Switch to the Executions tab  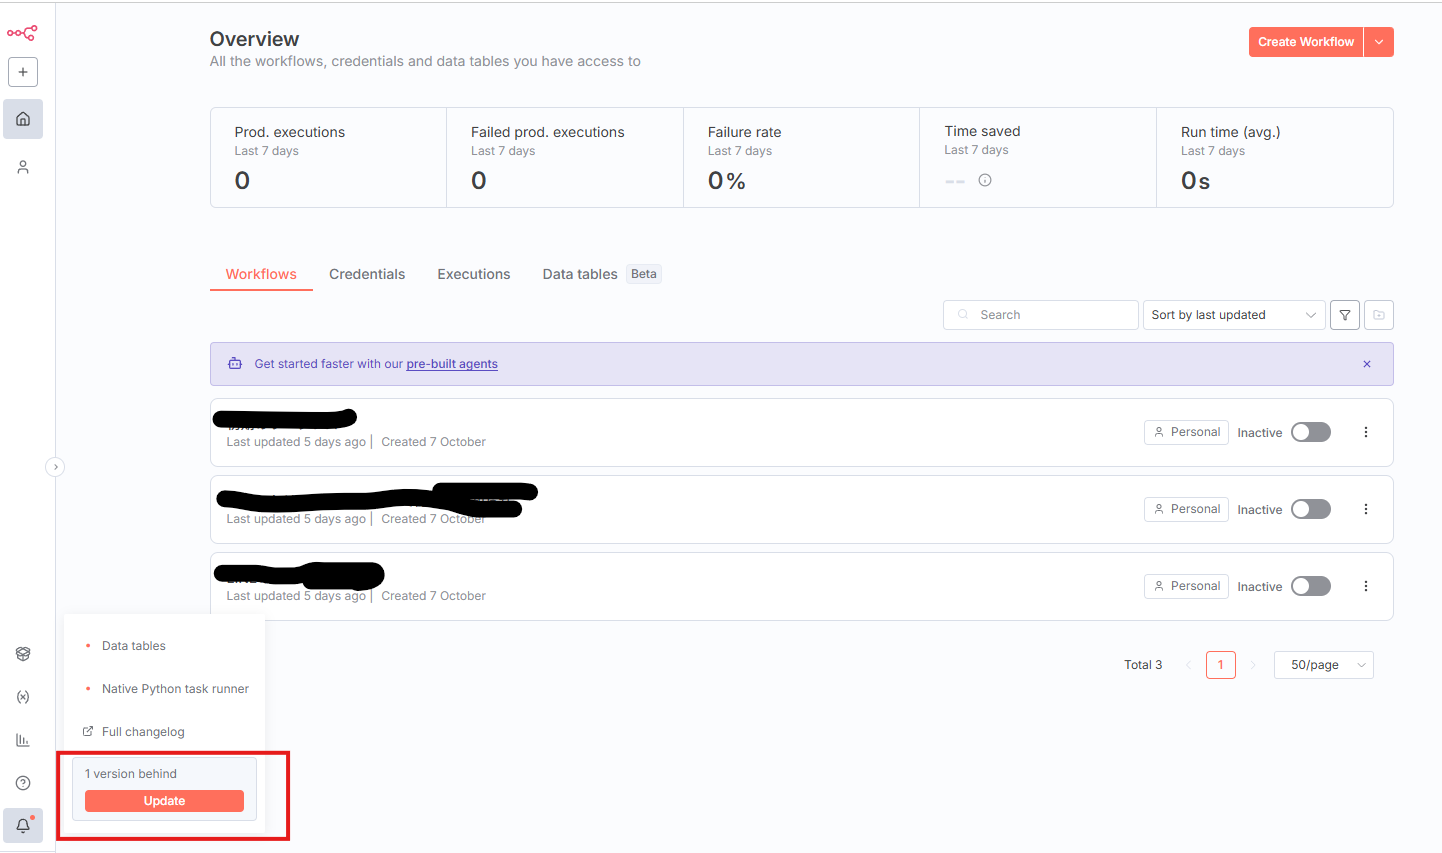[x=474, y=274]
